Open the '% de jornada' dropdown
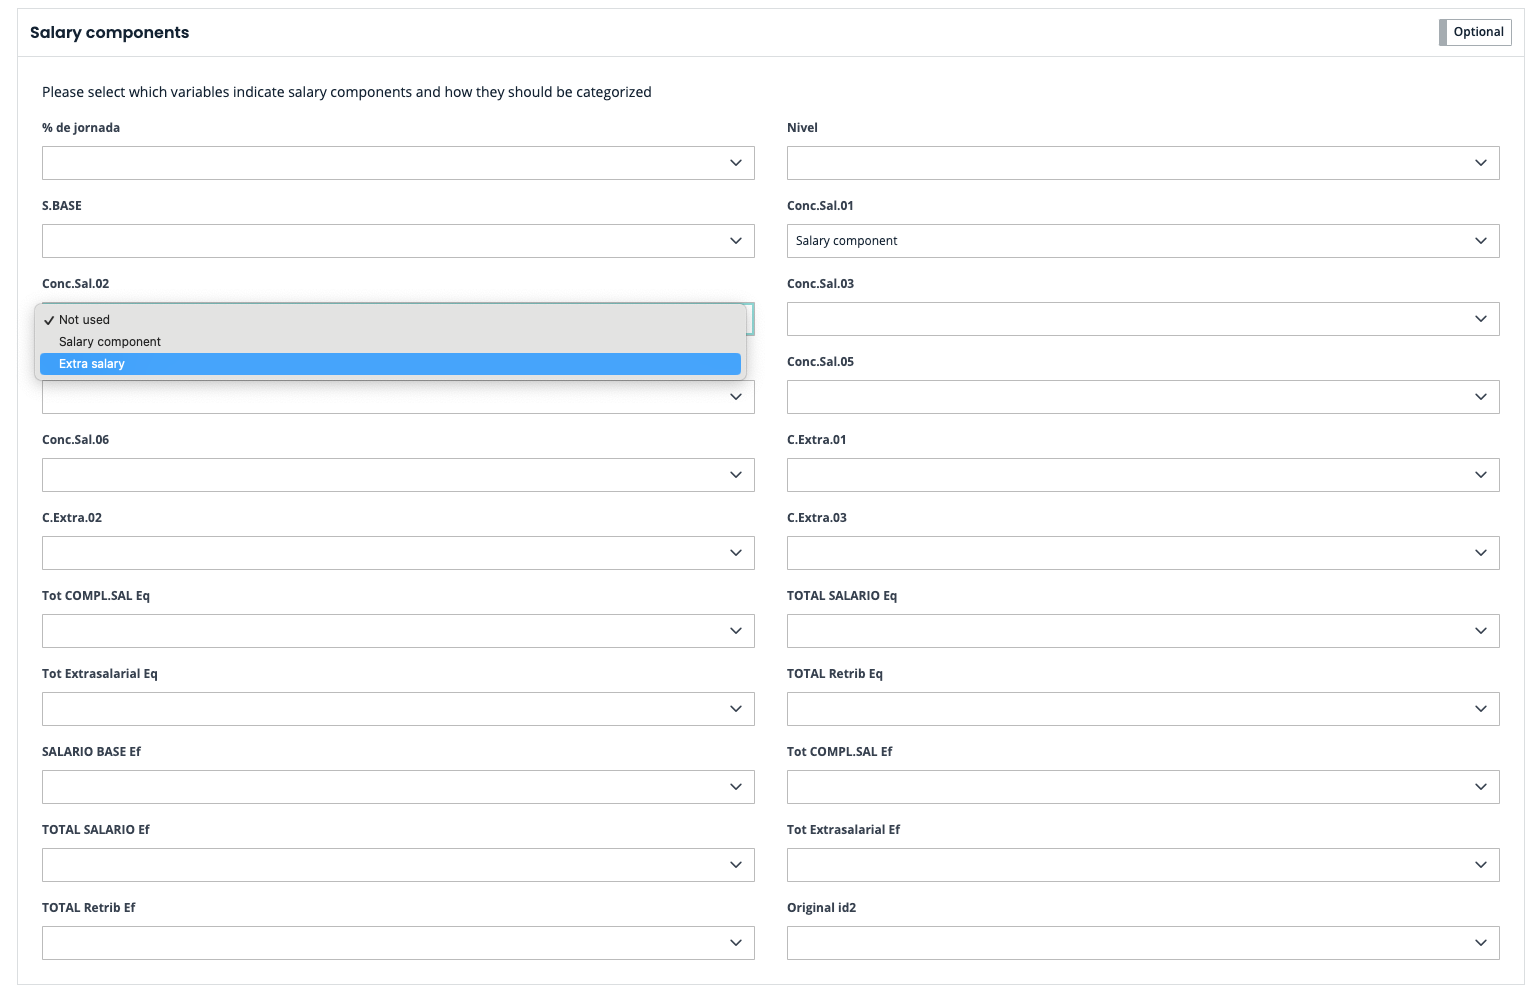This screenshot has width=1539, height=992. 398,163
